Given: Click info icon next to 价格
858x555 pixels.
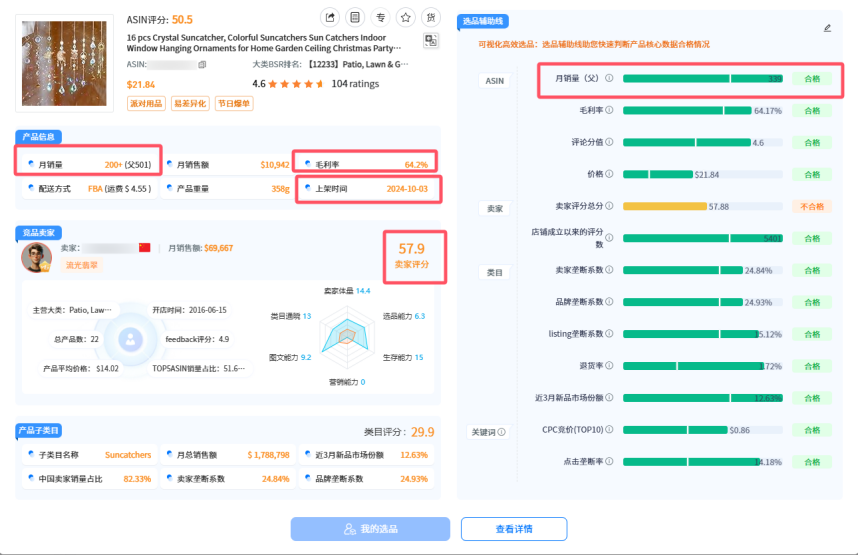Looking at the screenshot, I should 609,174.
